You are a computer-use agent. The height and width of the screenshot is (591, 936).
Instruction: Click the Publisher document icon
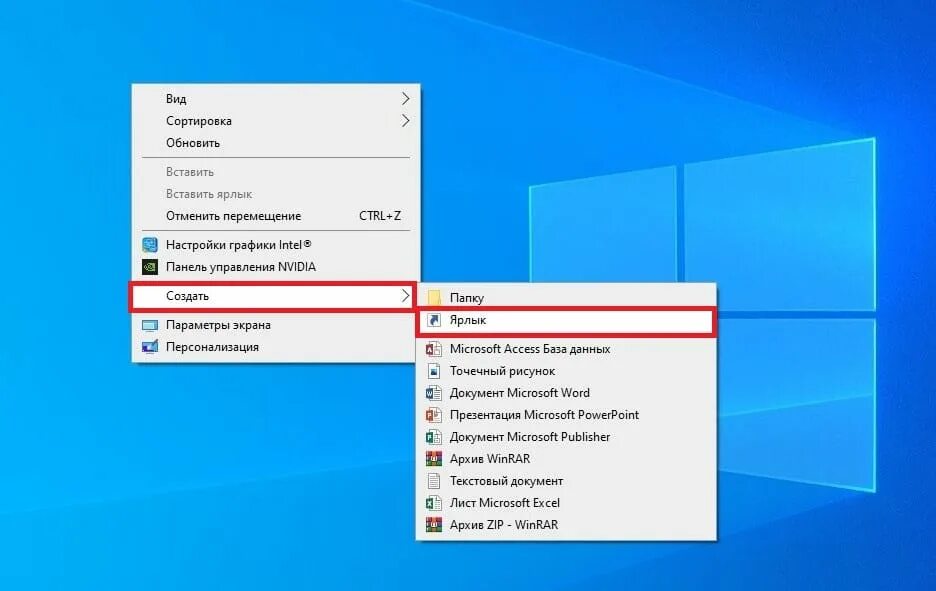(x=434, y=437)
